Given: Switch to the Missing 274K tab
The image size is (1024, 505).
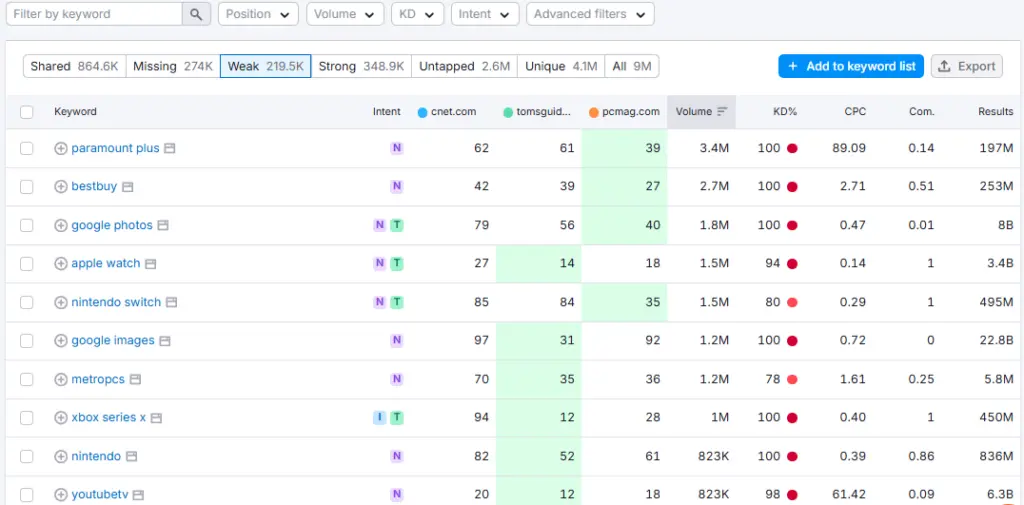Looking at the screenshot, I should click(x=173, y=66).
